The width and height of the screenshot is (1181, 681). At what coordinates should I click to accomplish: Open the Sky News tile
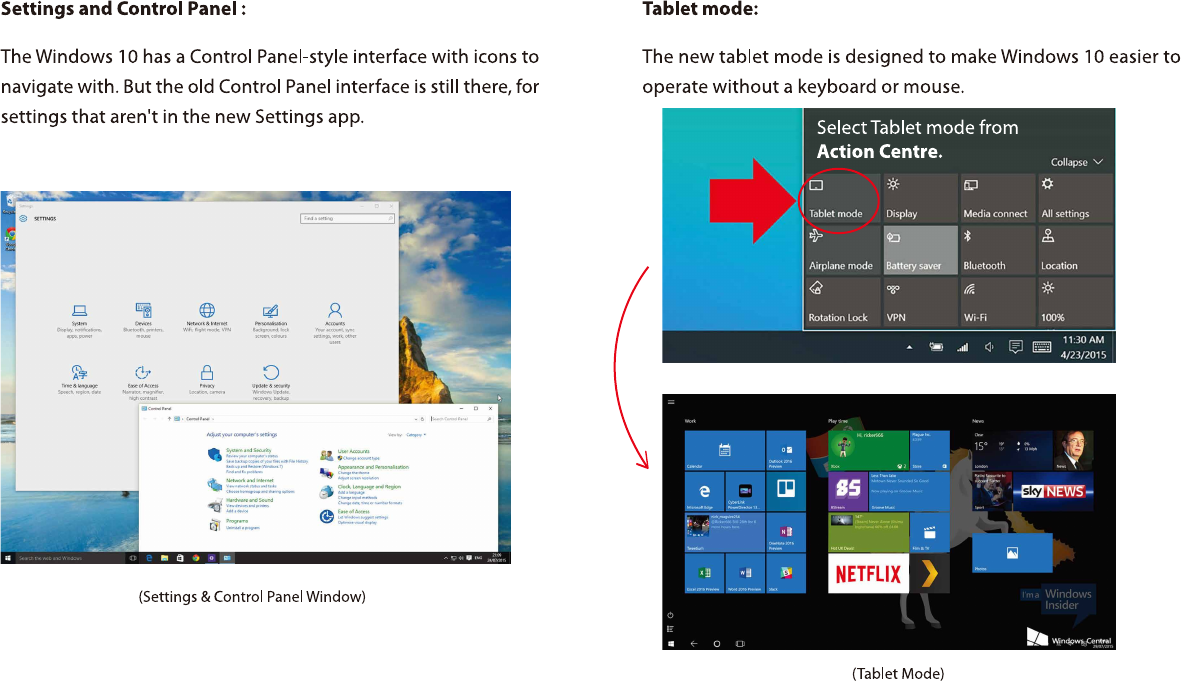(1053, 491)
